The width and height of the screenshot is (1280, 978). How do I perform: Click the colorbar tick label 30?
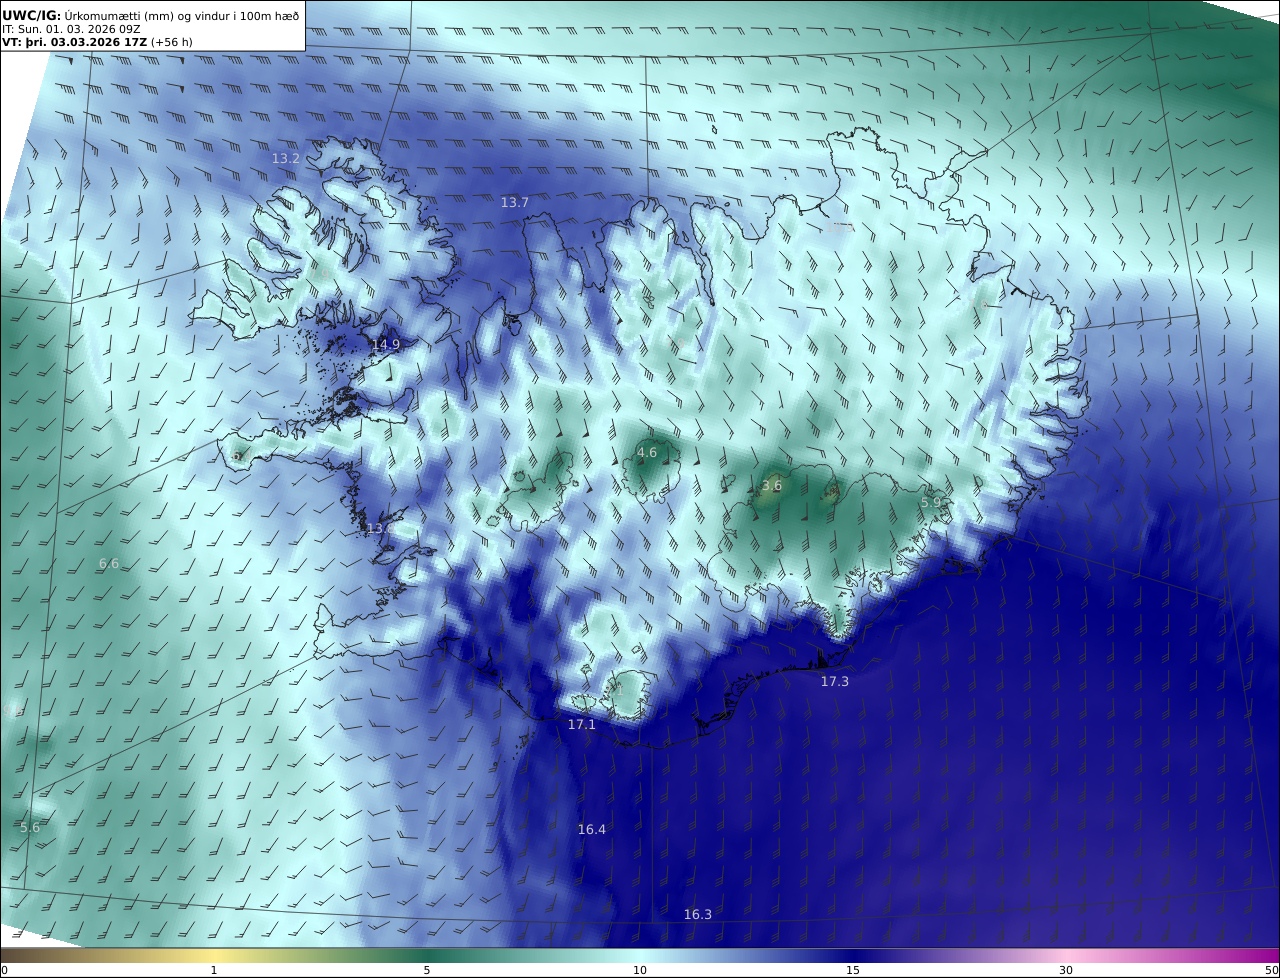1066,970
